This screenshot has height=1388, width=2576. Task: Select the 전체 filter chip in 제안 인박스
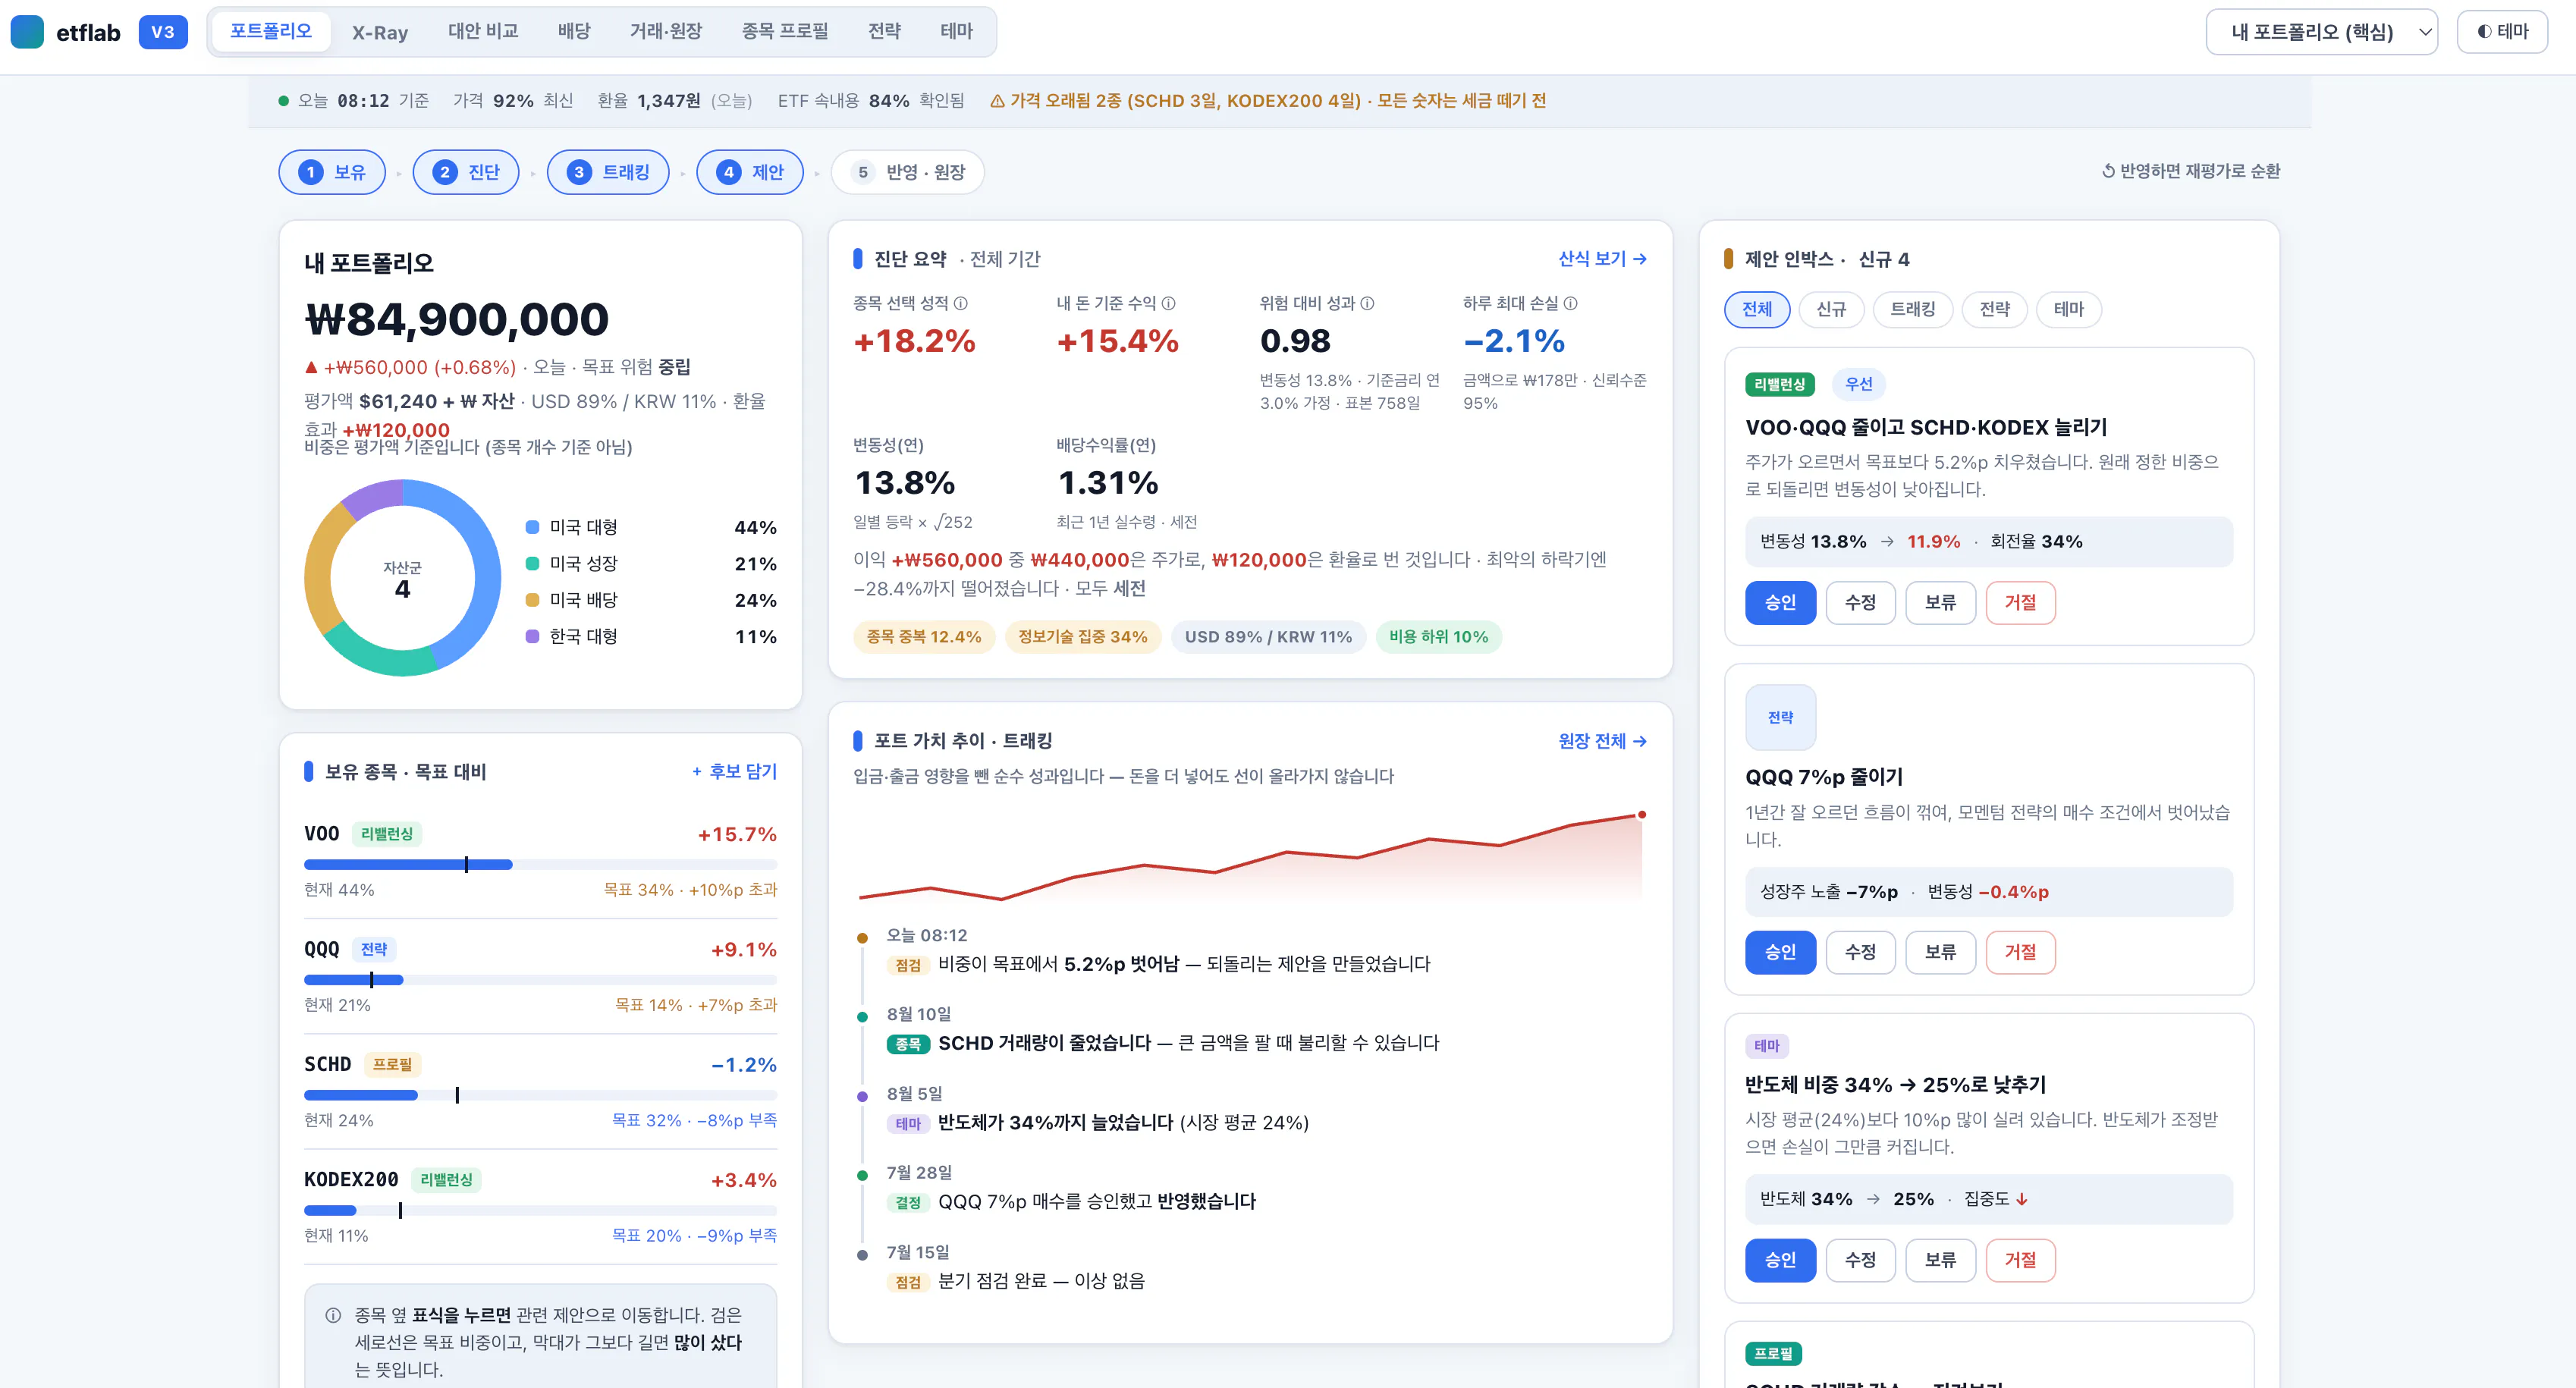[1757, 309]
